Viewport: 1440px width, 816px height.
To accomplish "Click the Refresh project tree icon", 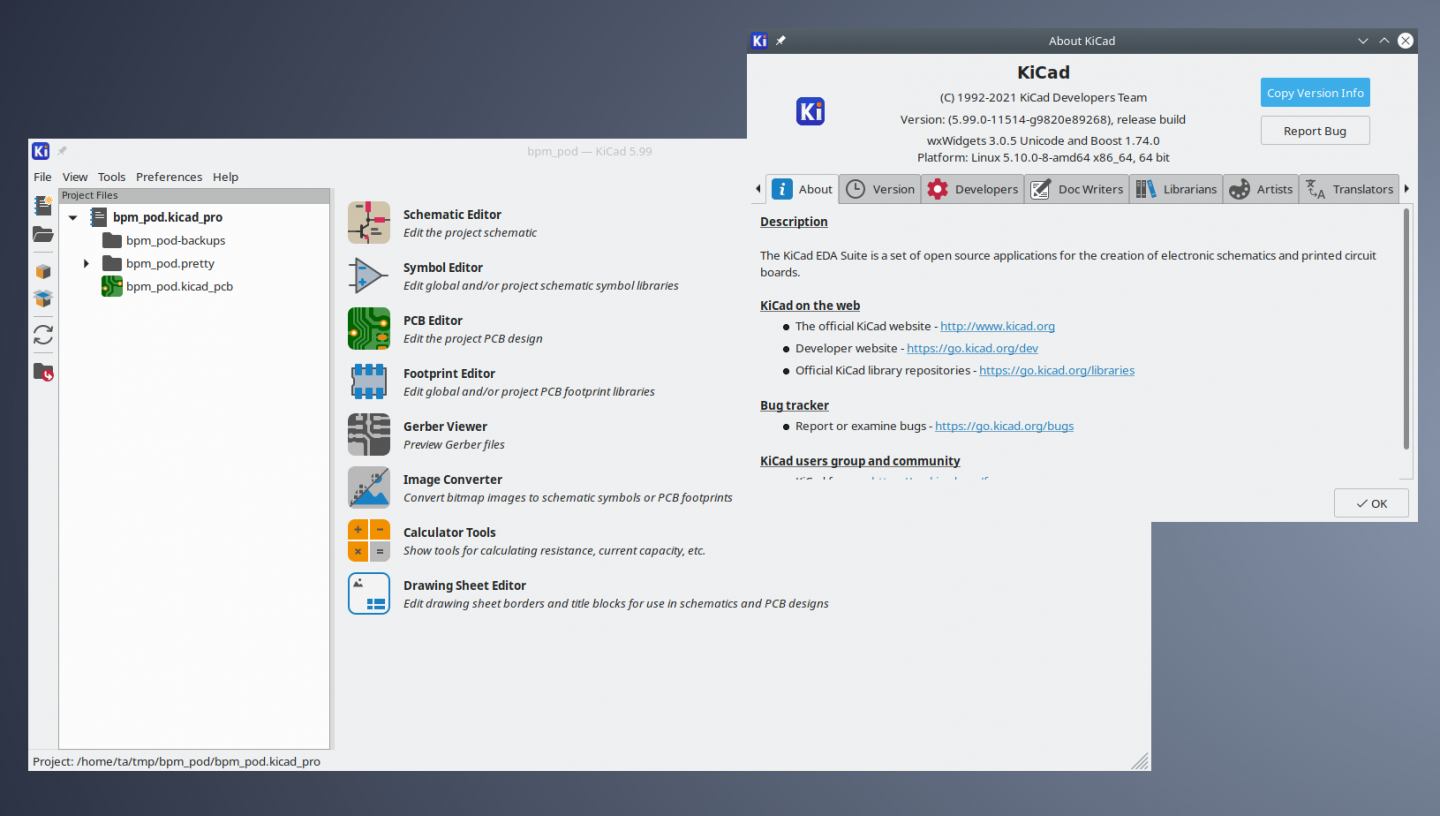I will (x=43, y=335).
